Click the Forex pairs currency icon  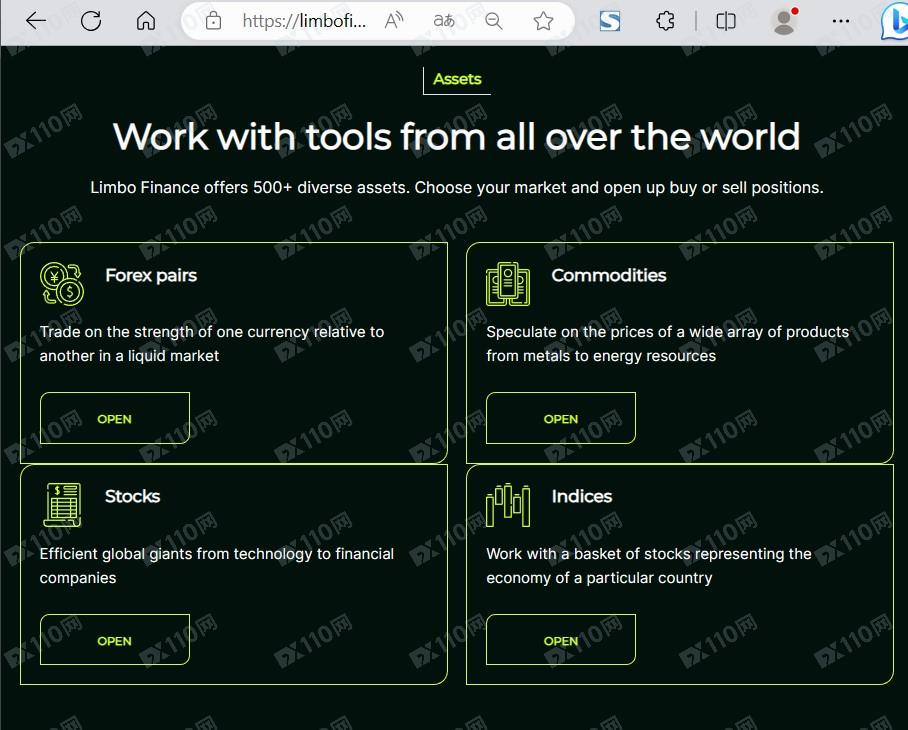(x=62, y=284)
